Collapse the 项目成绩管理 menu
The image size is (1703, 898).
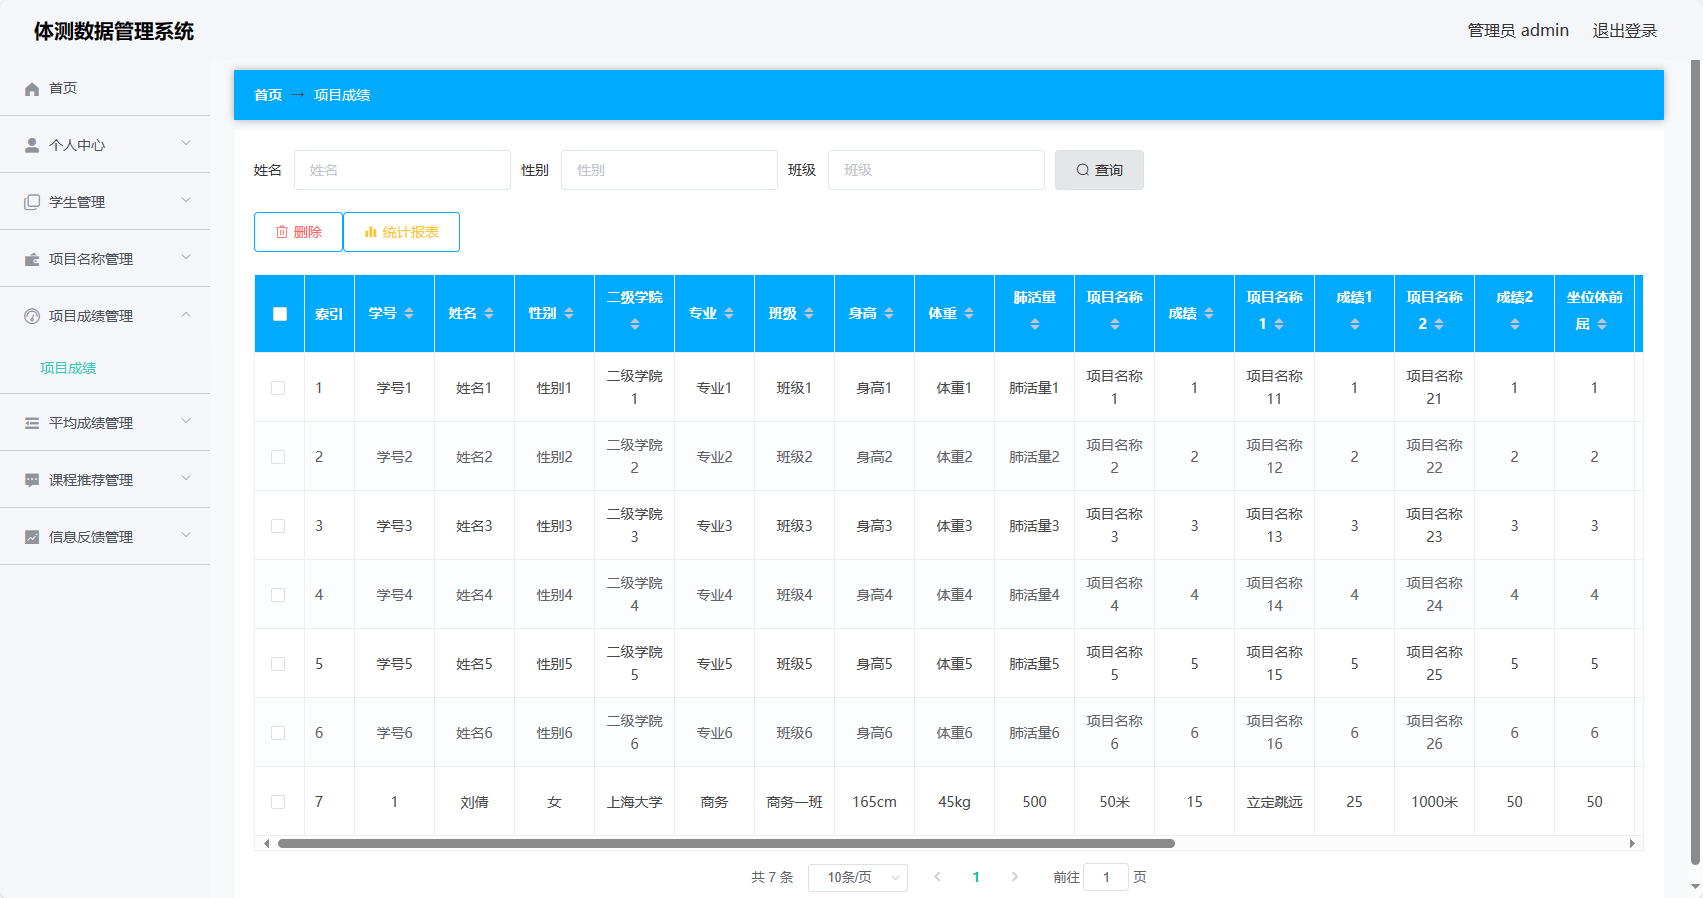[x=186, y=316]
